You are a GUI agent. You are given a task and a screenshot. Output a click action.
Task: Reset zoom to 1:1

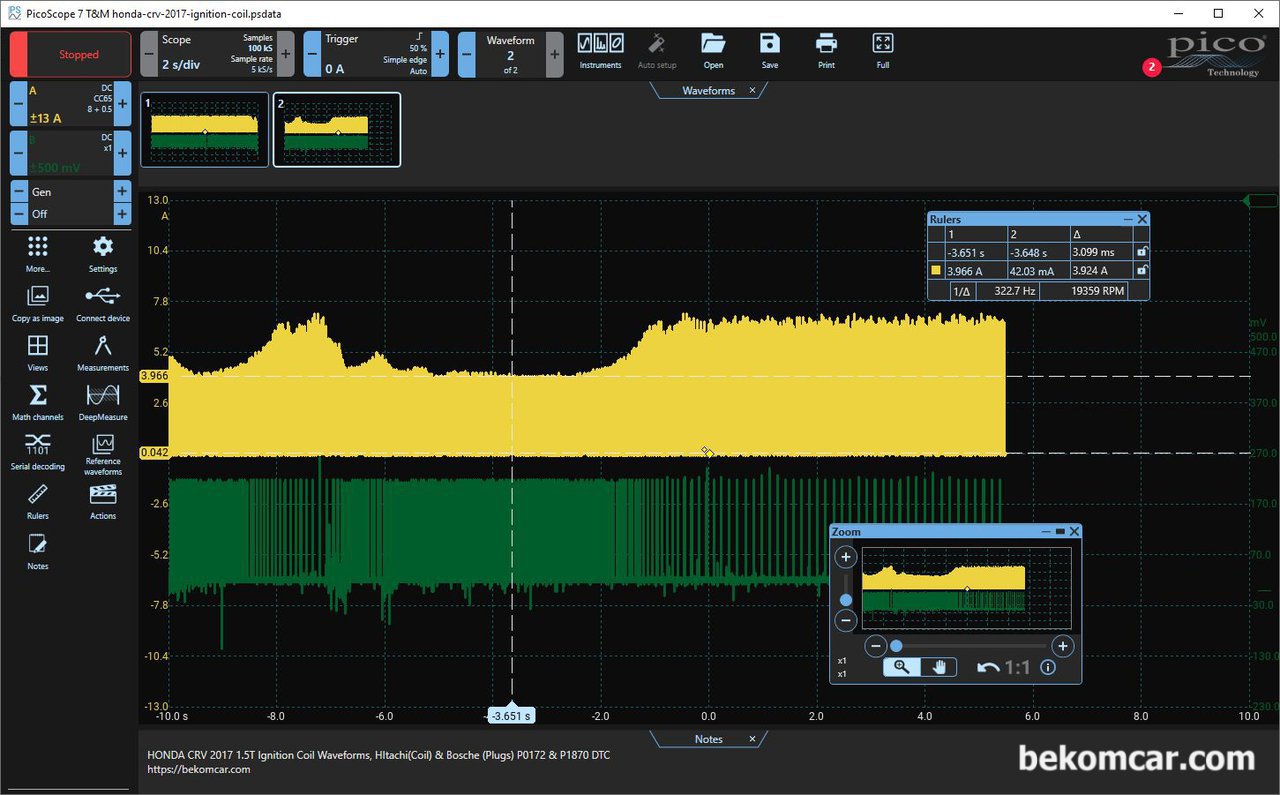point(1017,668)
